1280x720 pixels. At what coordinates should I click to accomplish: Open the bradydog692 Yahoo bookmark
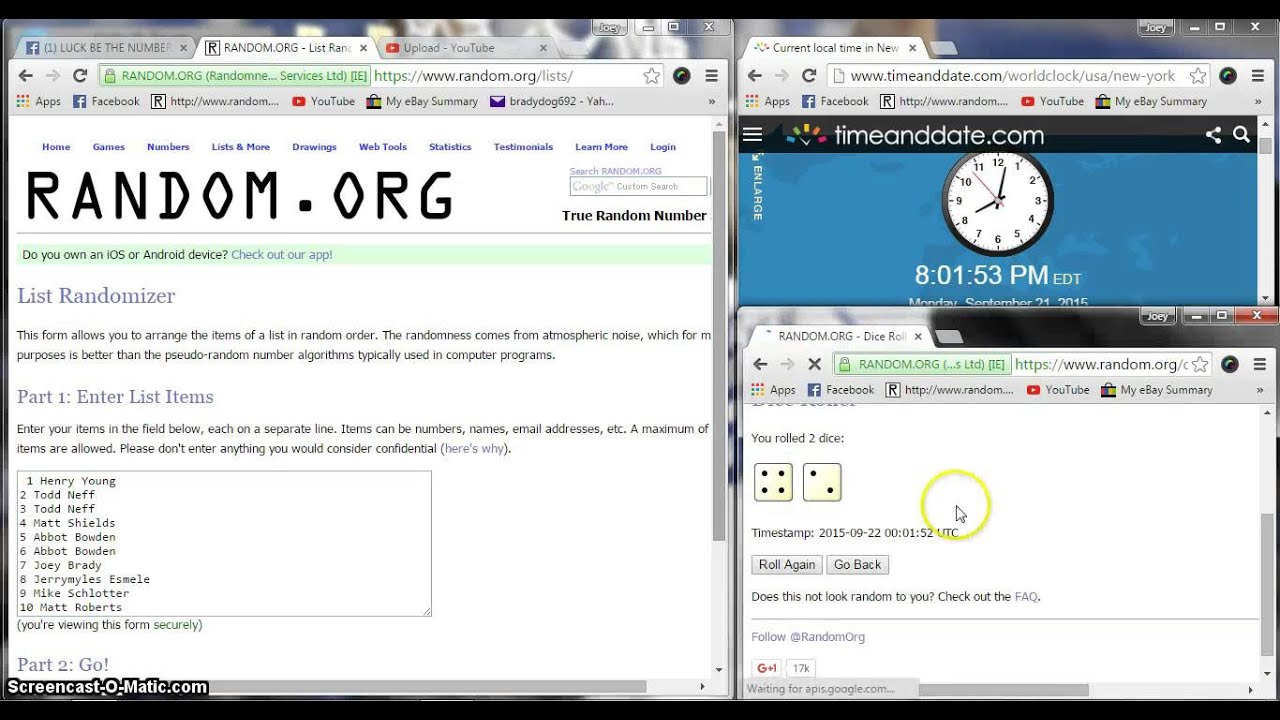click(551, 101)
